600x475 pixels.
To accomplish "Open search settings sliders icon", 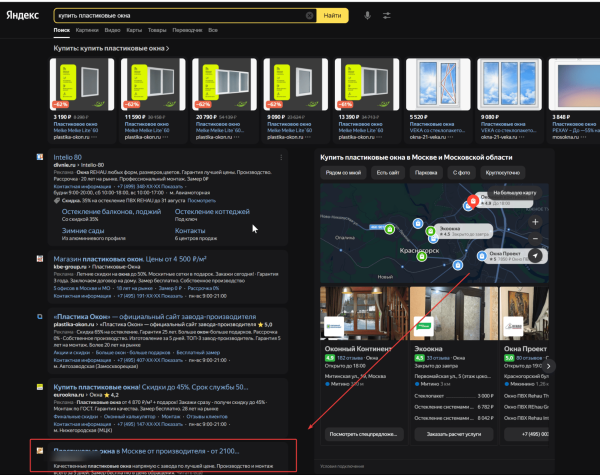I will (x=386, y=16).
